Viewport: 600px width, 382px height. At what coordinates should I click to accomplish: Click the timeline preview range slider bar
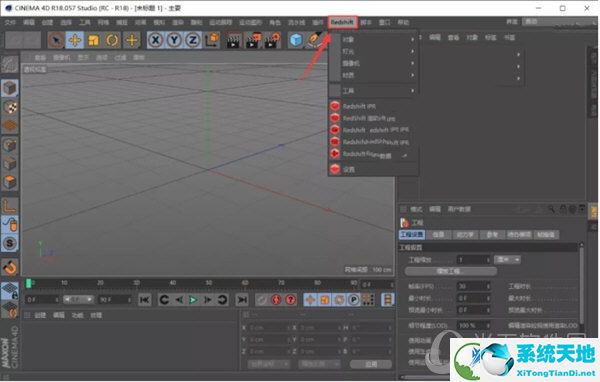[x=78, y=299]
